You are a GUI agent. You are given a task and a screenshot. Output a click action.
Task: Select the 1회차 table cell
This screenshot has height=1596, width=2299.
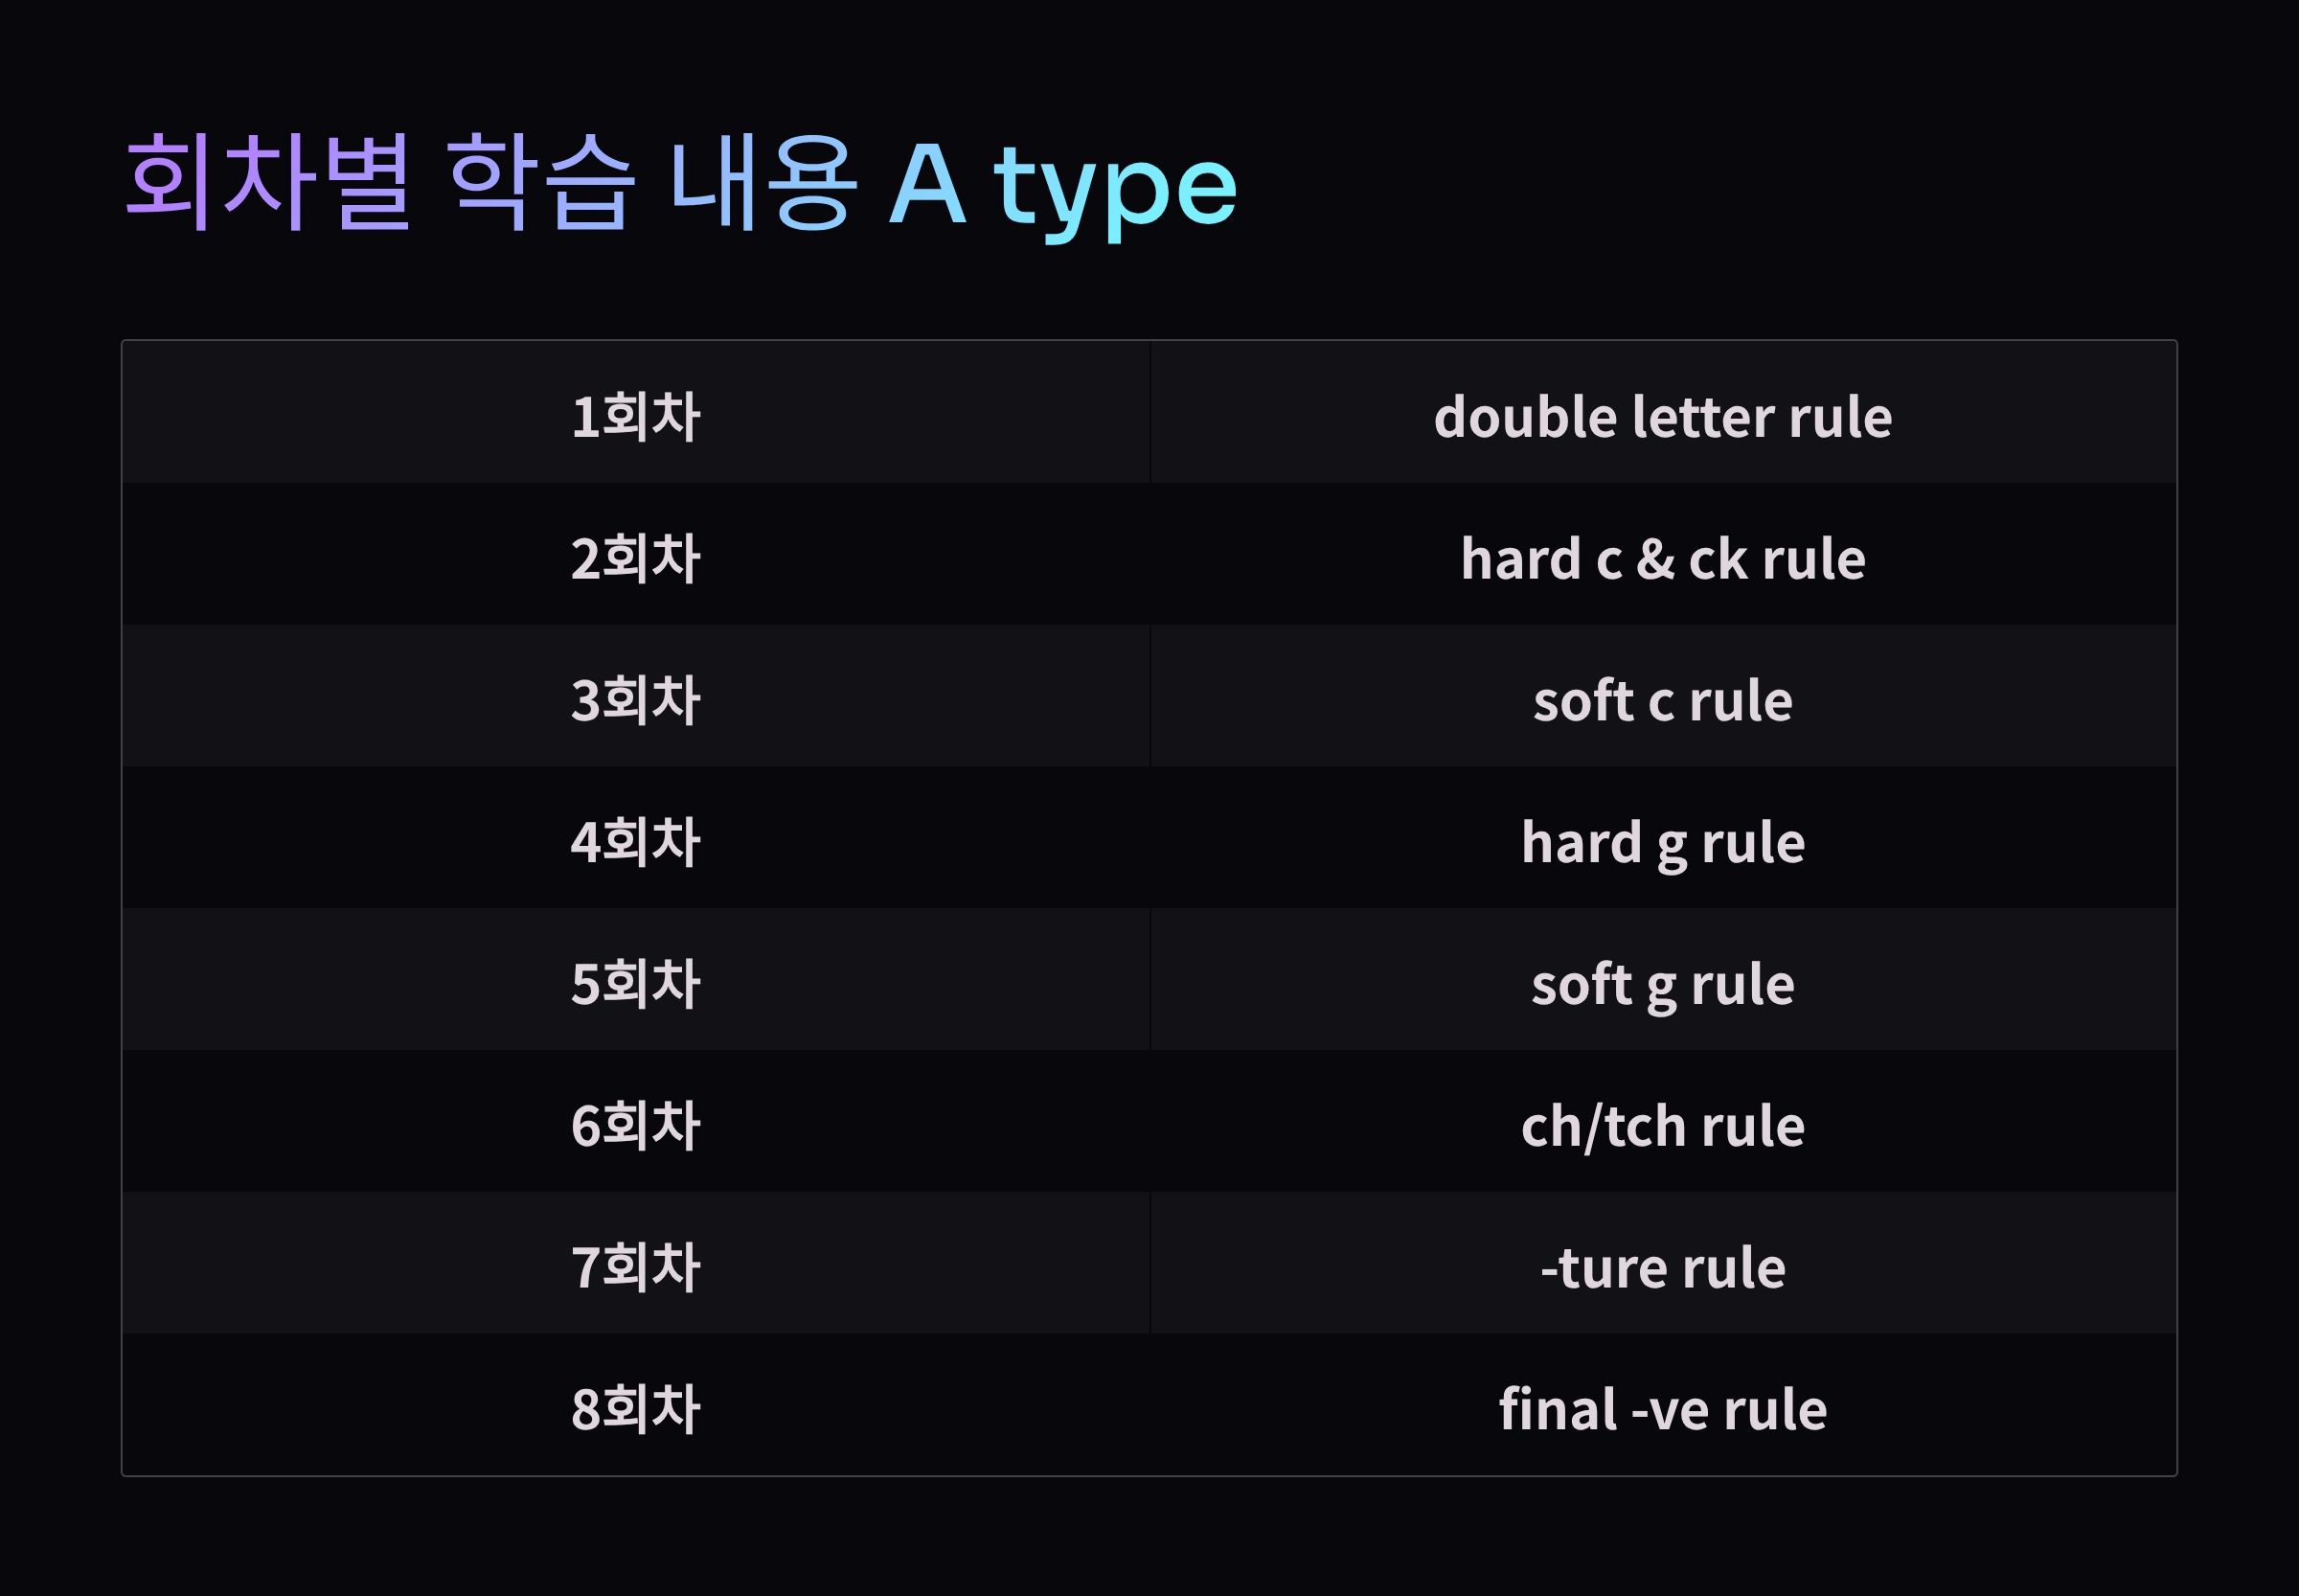click(x=636, y=416)
